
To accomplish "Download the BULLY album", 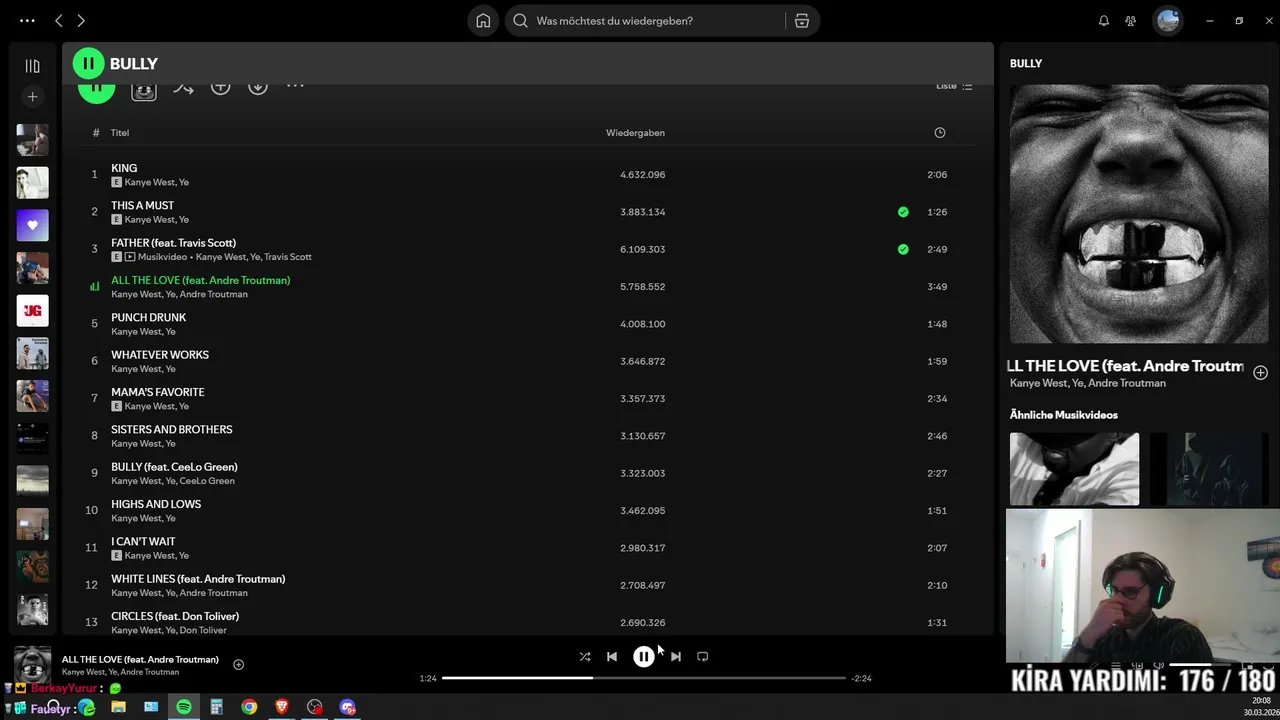I will point(258,86).
